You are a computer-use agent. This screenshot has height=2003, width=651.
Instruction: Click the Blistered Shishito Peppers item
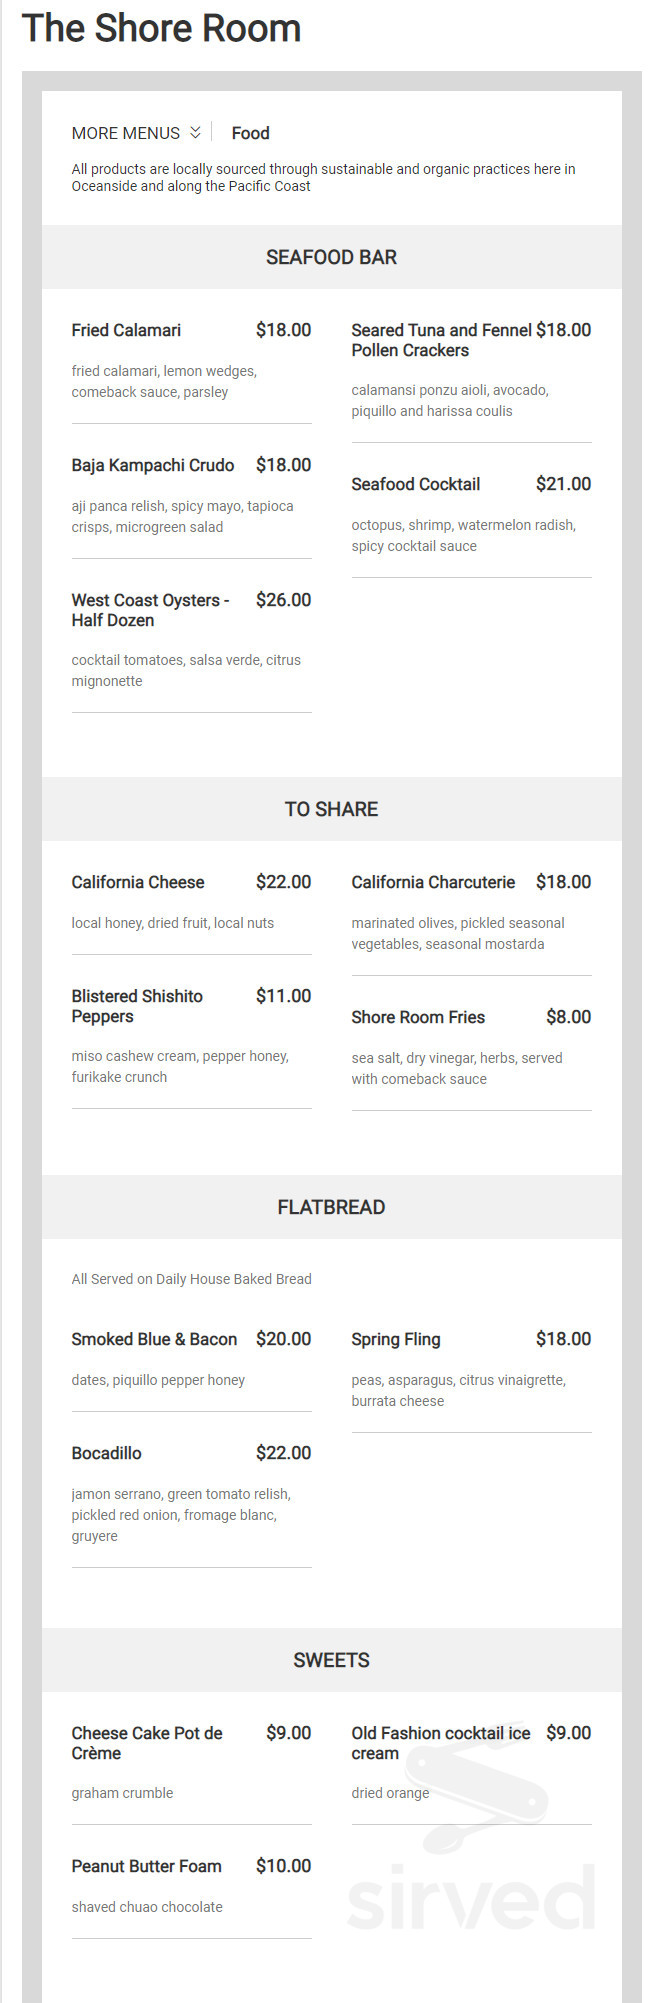pos(138,1006)
